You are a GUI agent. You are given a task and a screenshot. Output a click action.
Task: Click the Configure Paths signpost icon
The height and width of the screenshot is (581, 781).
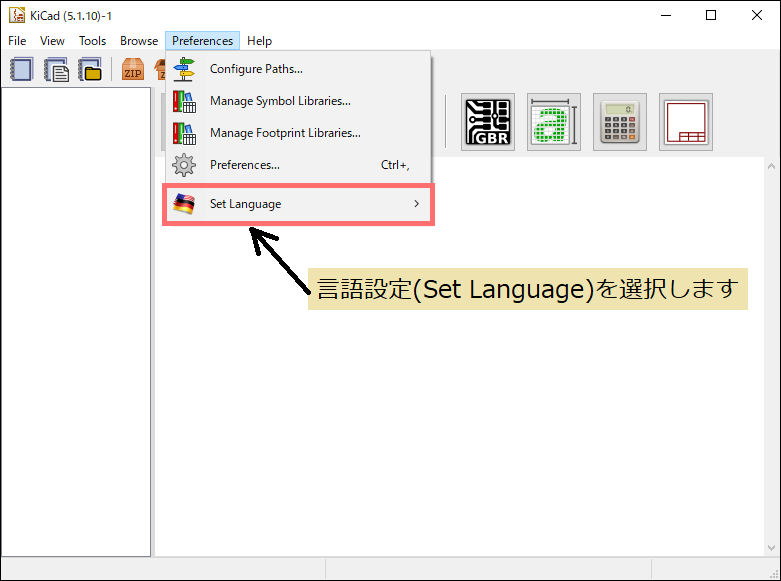pyautogui.click(x=184, y=69)
